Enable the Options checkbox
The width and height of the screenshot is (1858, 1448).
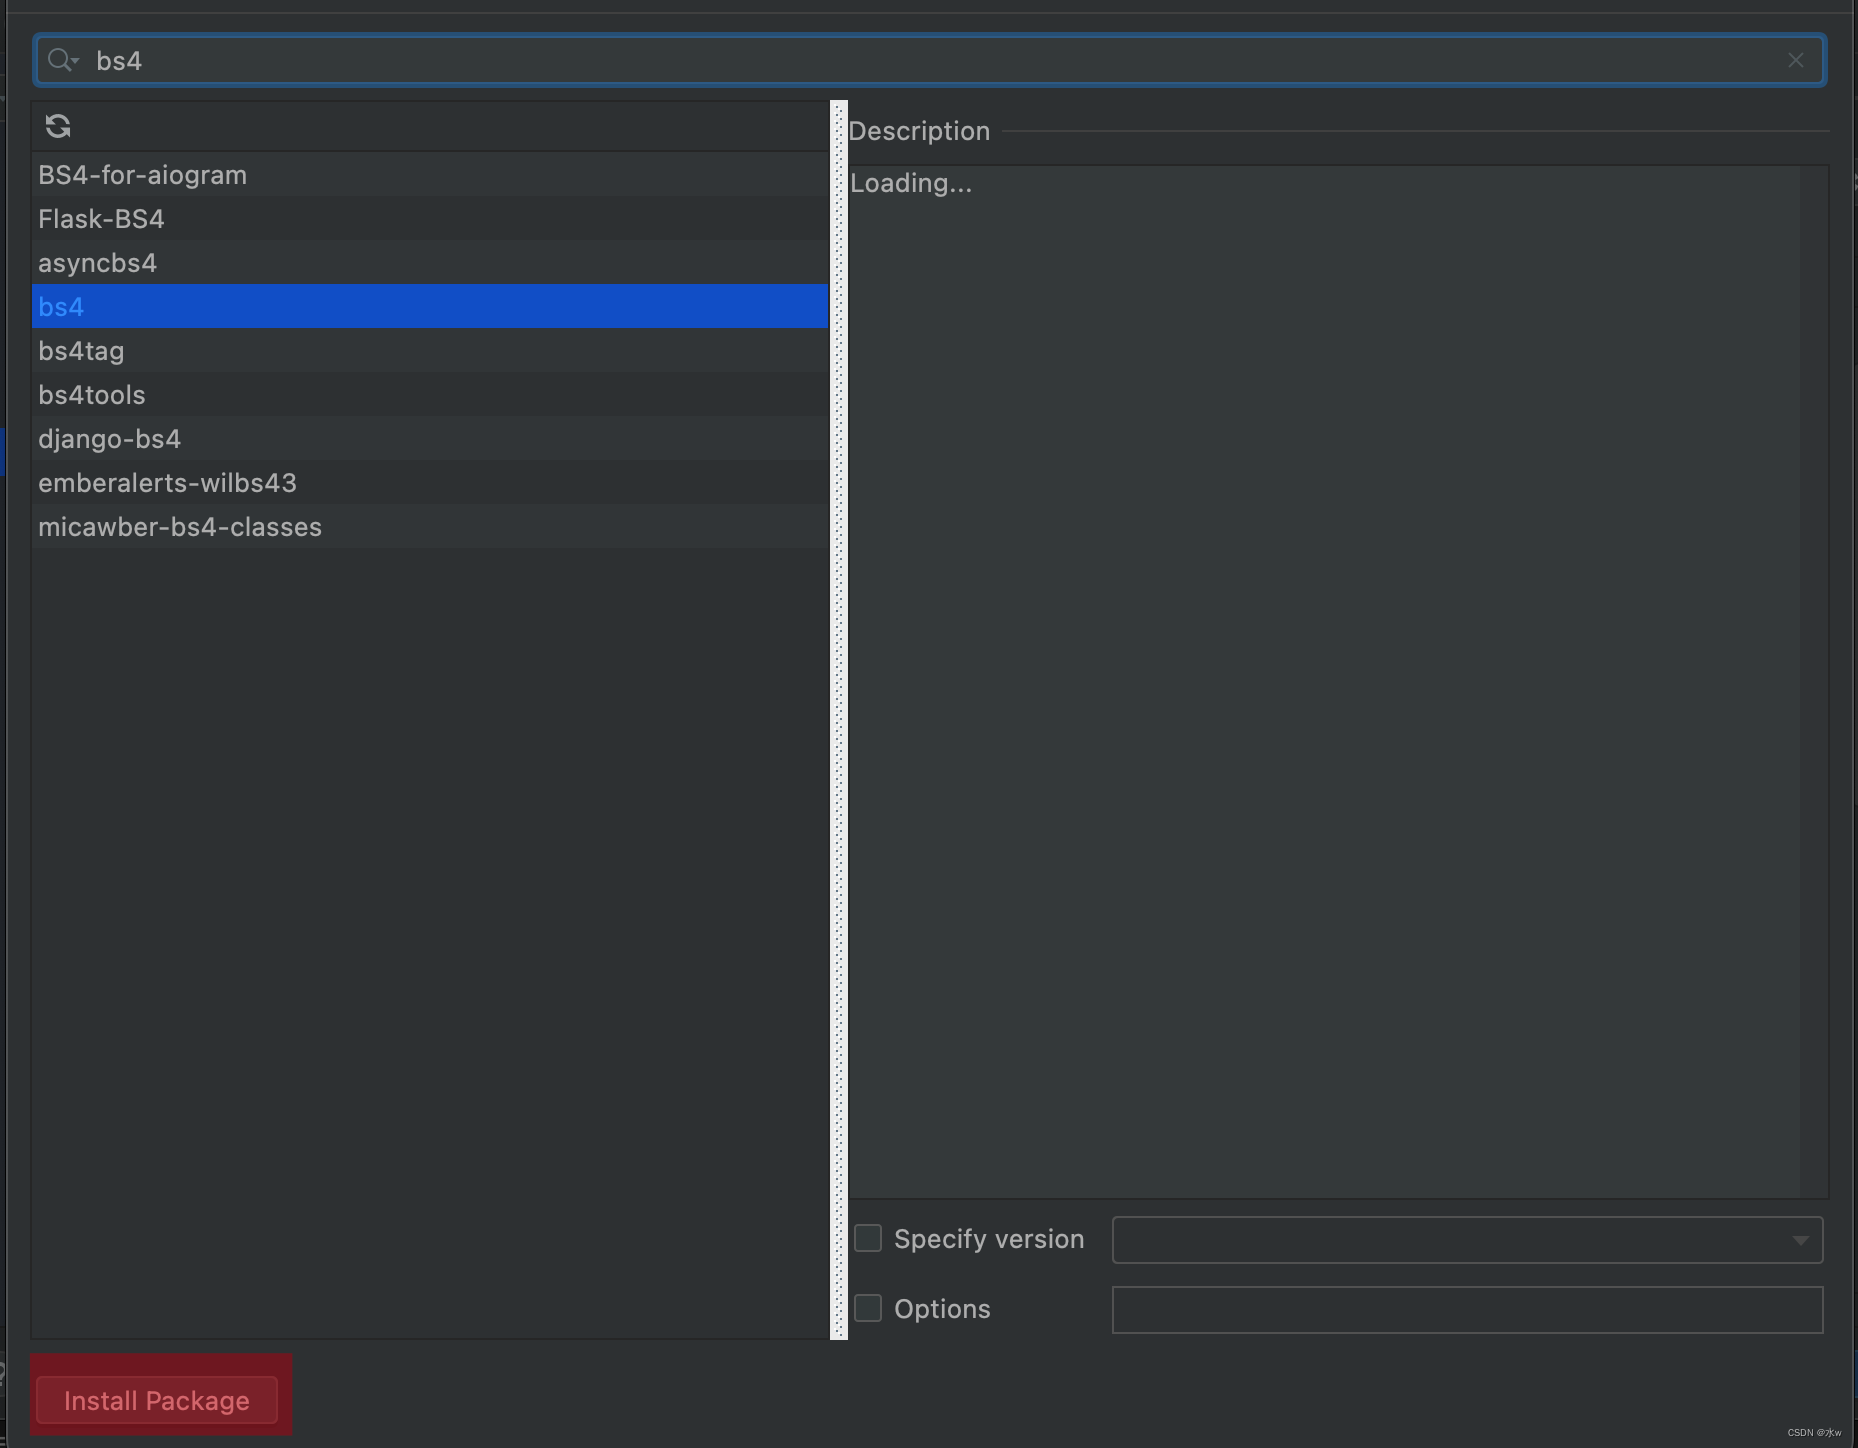(868, 1308)
